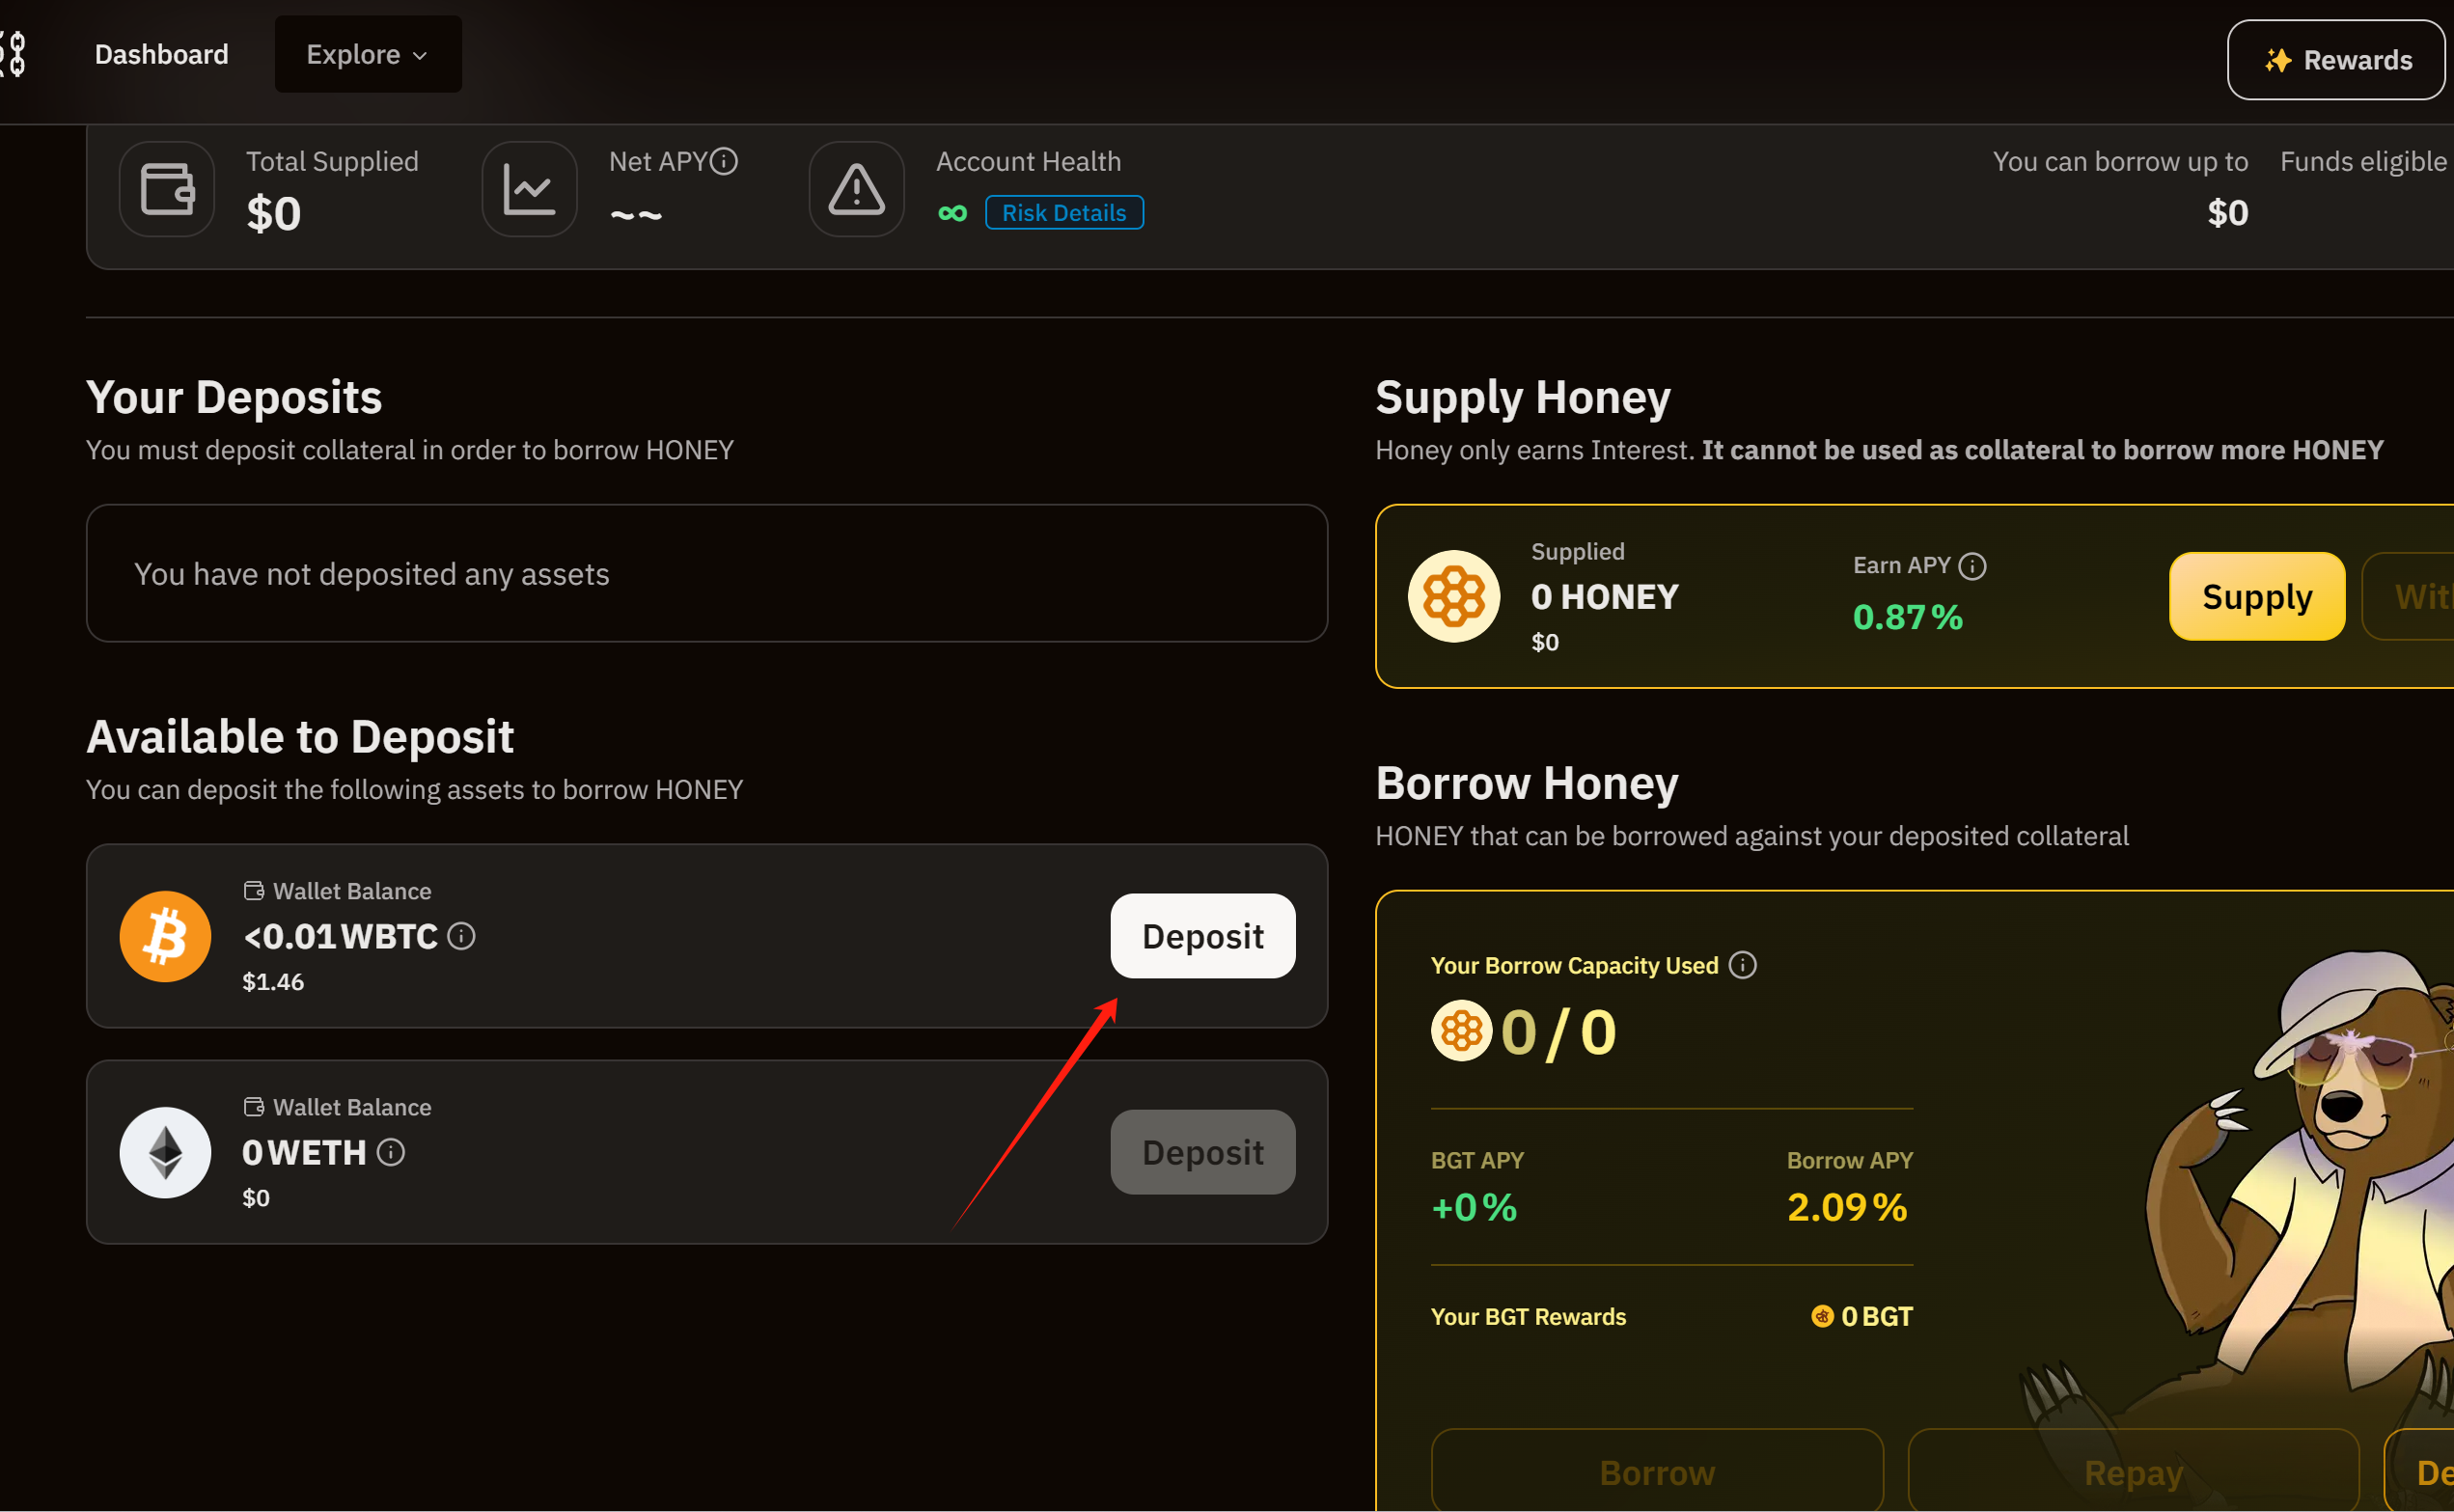Click the Net APY chart icon
Screen dimensions: 2454x1512
click(529, 189)
